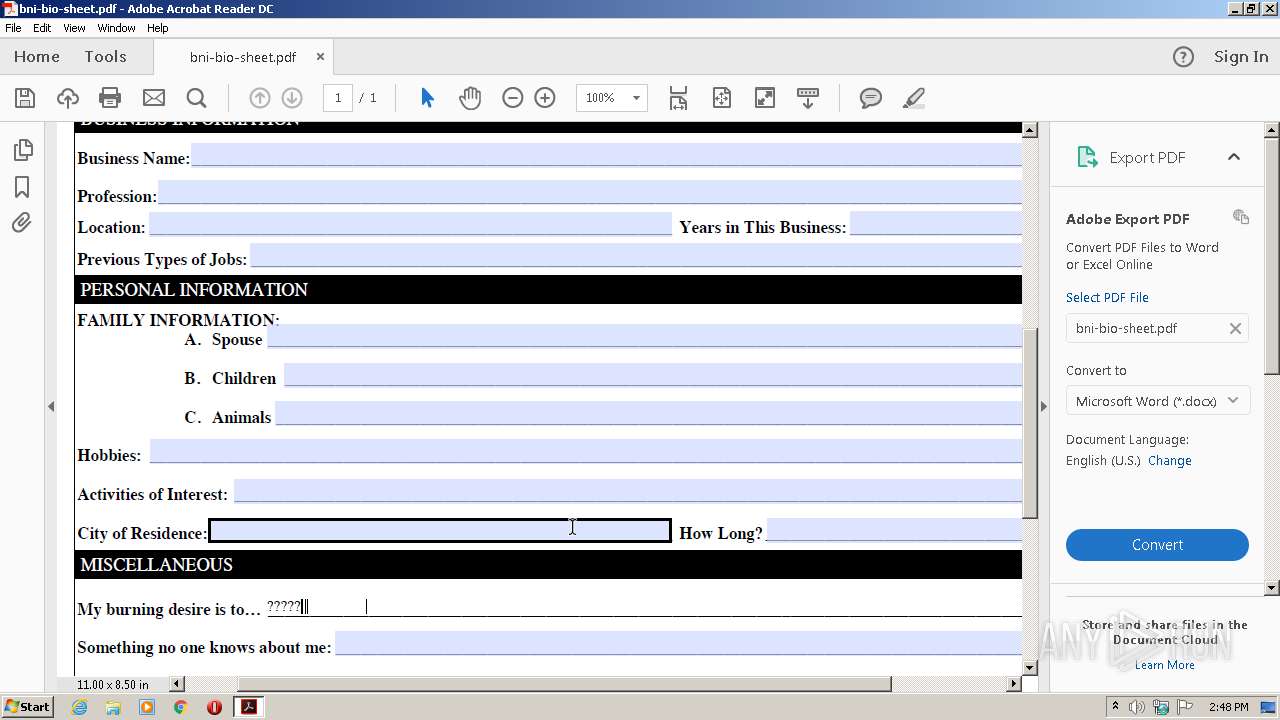Click the right tools pane scrollbar thumb
The width and height of the screenshot is (1280, 720).
(x=1272, y=257)
